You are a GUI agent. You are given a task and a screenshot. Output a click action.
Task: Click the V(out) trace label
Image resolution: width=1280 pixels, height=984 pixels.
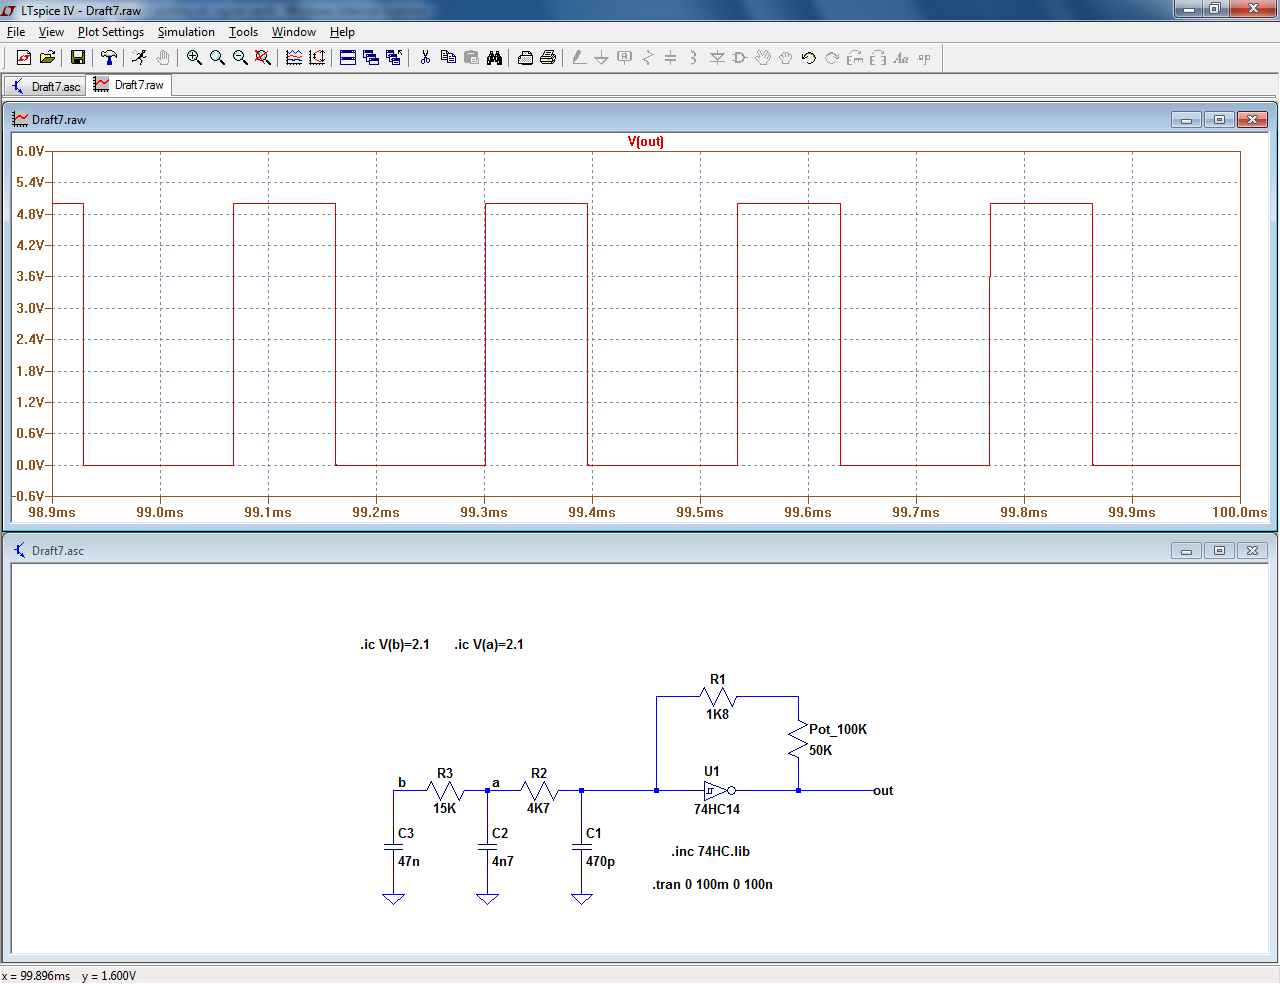[645, 141]
